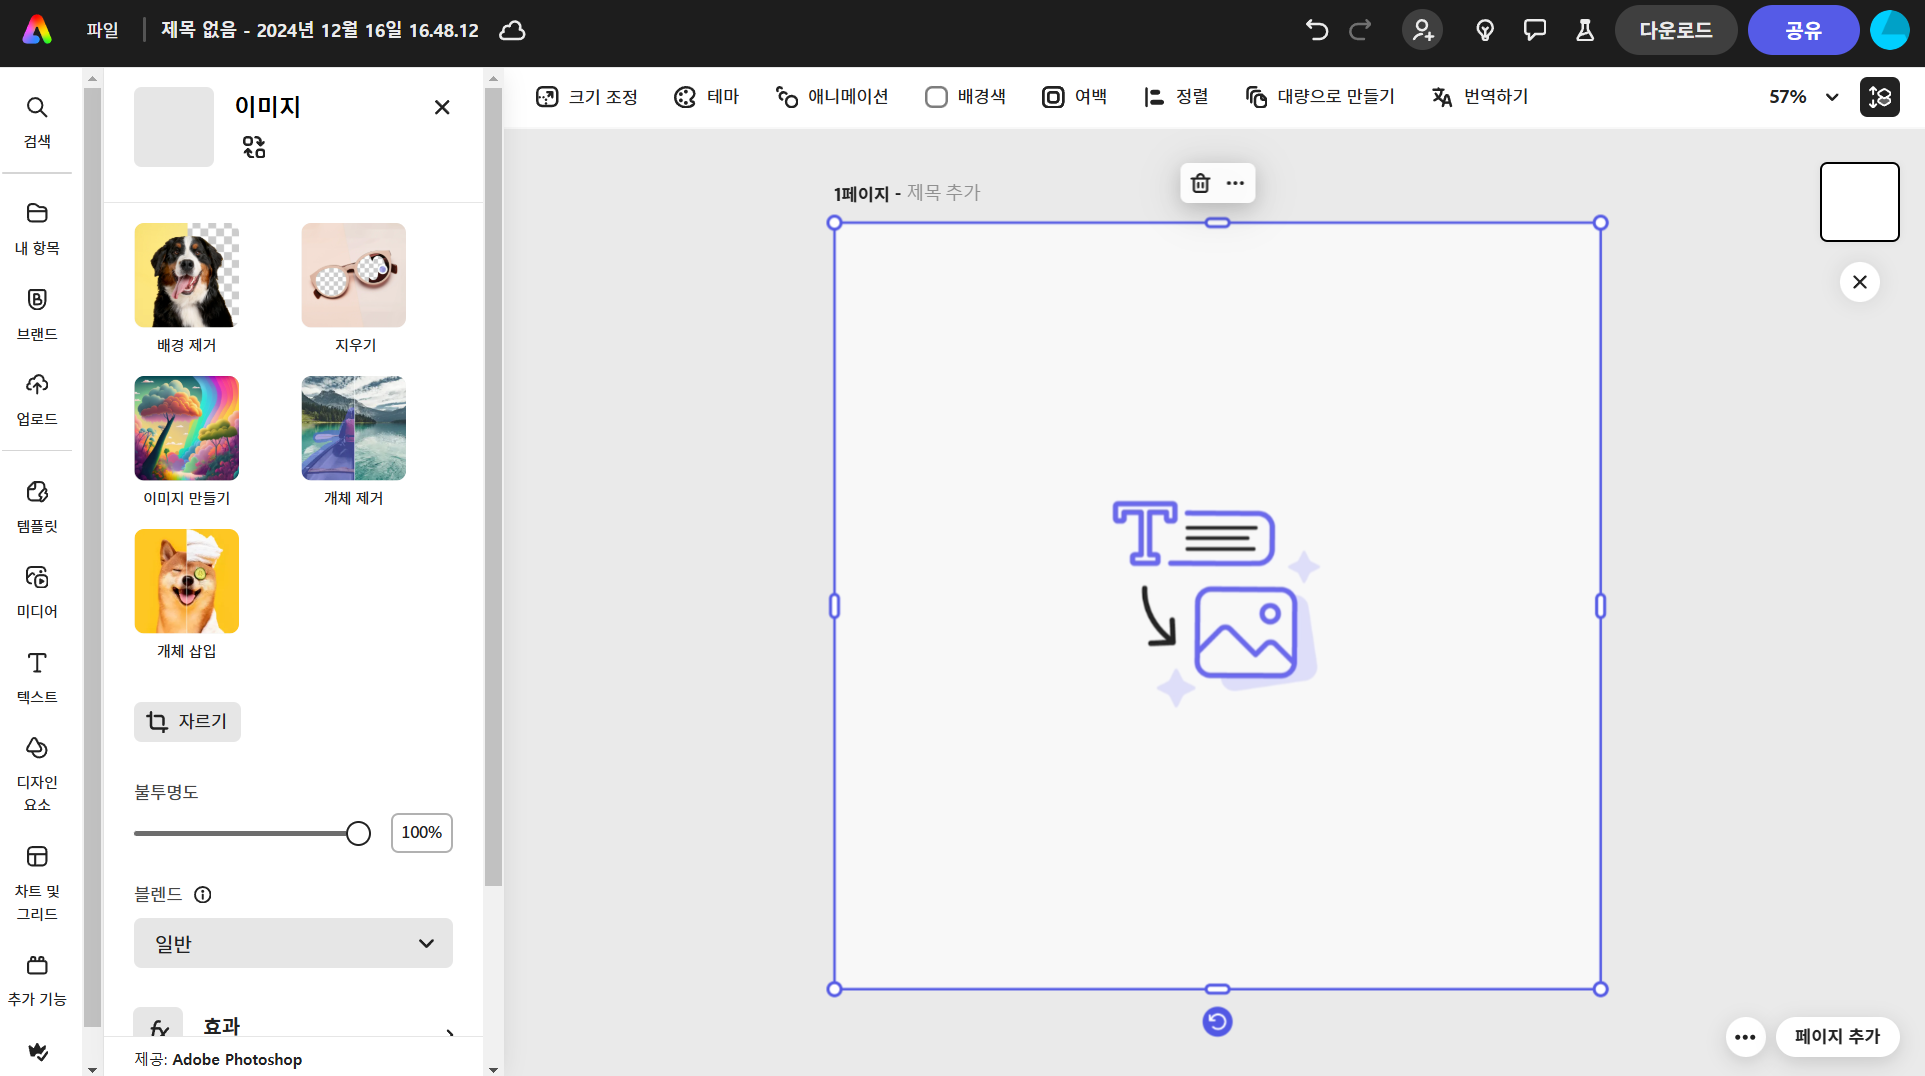Open the 애니메이션 toolbar option
Viewport: 1925px width, 1076px height.
coord(832,97)
